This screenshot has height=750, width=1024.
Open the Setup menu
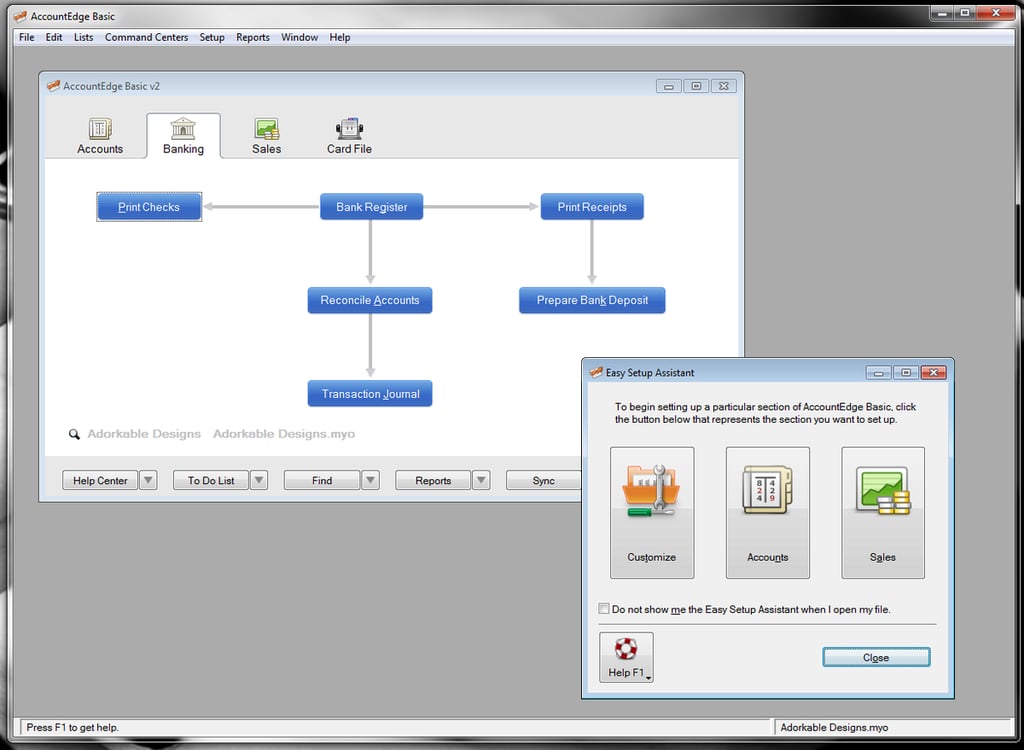(212, 37)
